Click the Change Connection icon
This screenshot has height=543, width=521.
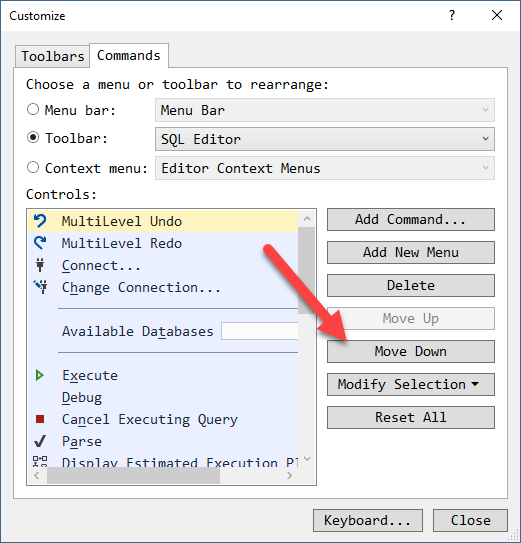coord(41,287)
